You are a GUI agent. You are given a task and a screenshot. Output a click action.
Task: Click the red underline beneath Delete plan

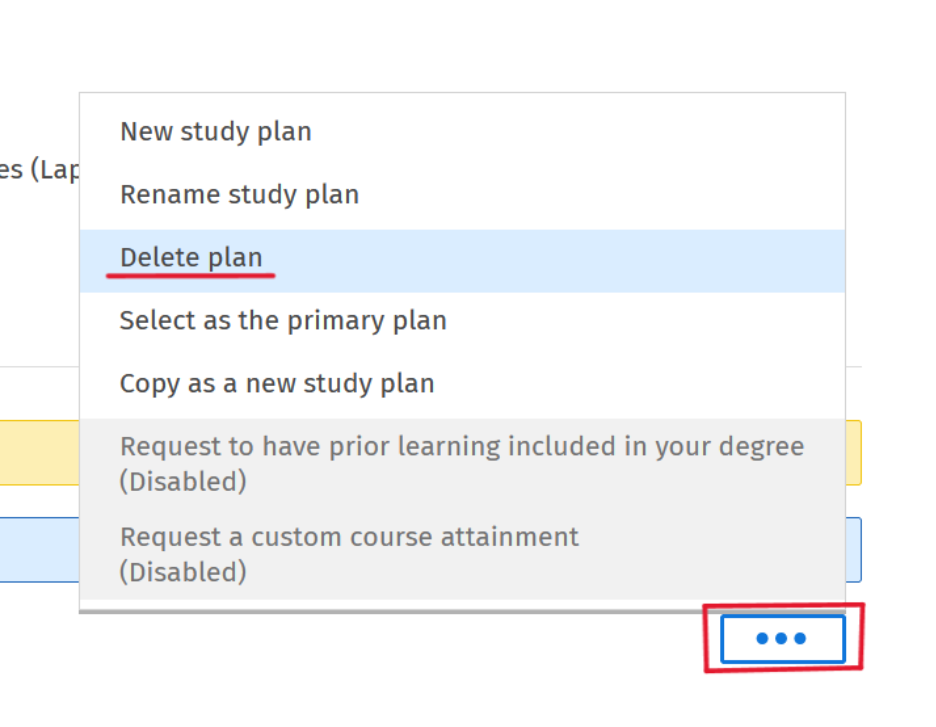point(190,276)
